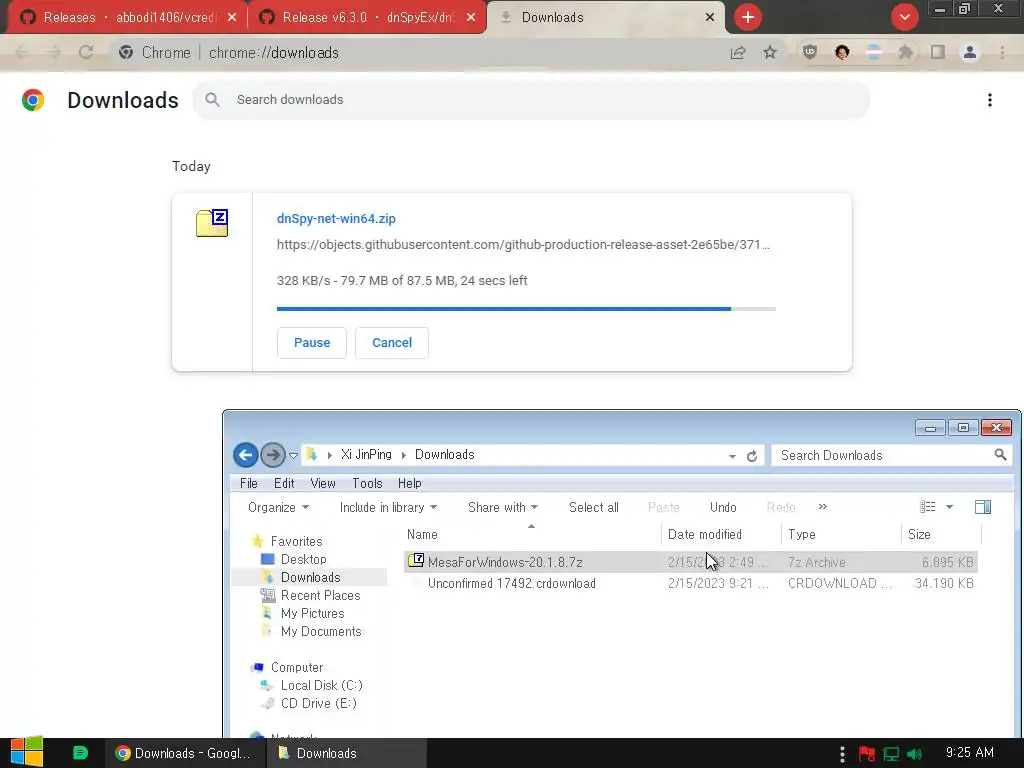Click the browser forward arrow

point(54,53)
